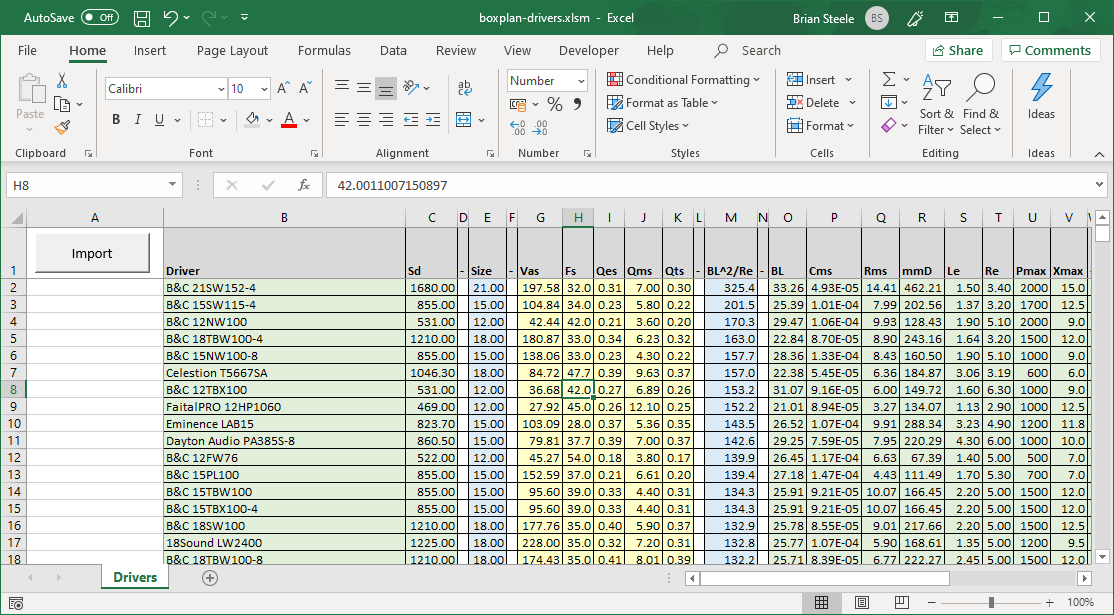Click the Paste button
Viewport: 1114px width, 615px height.
(30, 104)
